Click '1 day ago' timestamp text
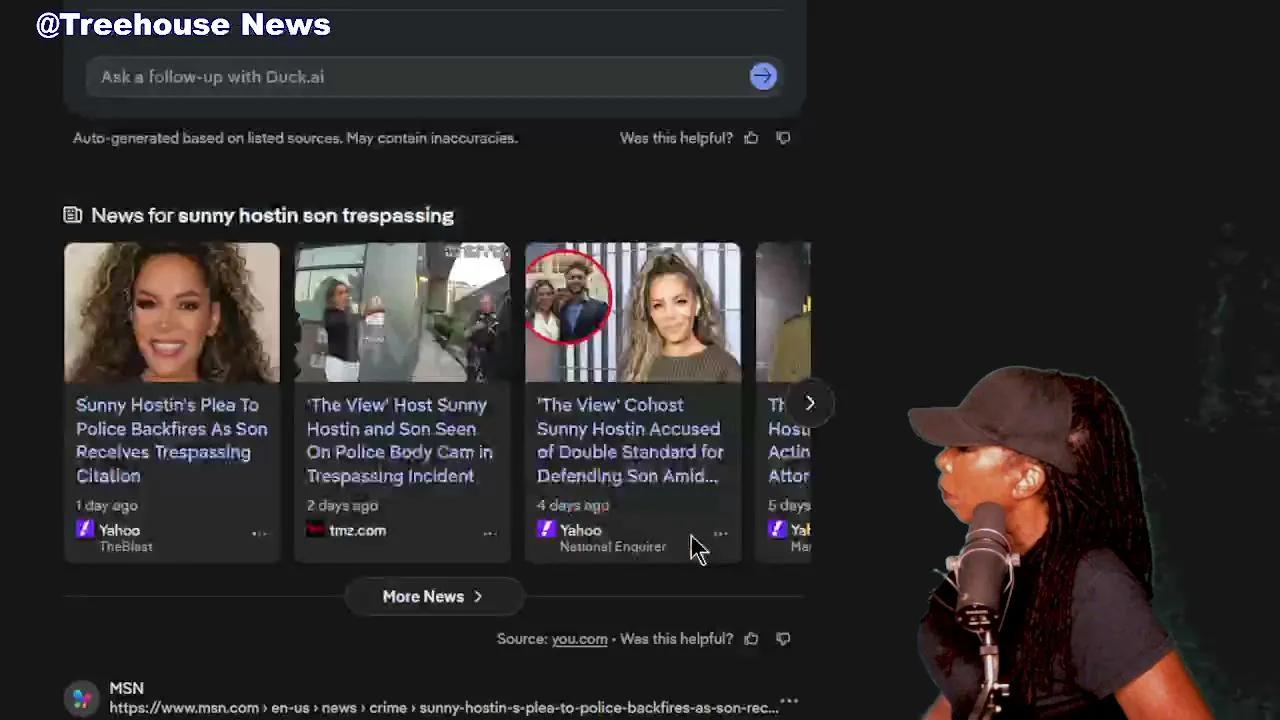Screen dimensions: 1280x720 tap(107, 506)
